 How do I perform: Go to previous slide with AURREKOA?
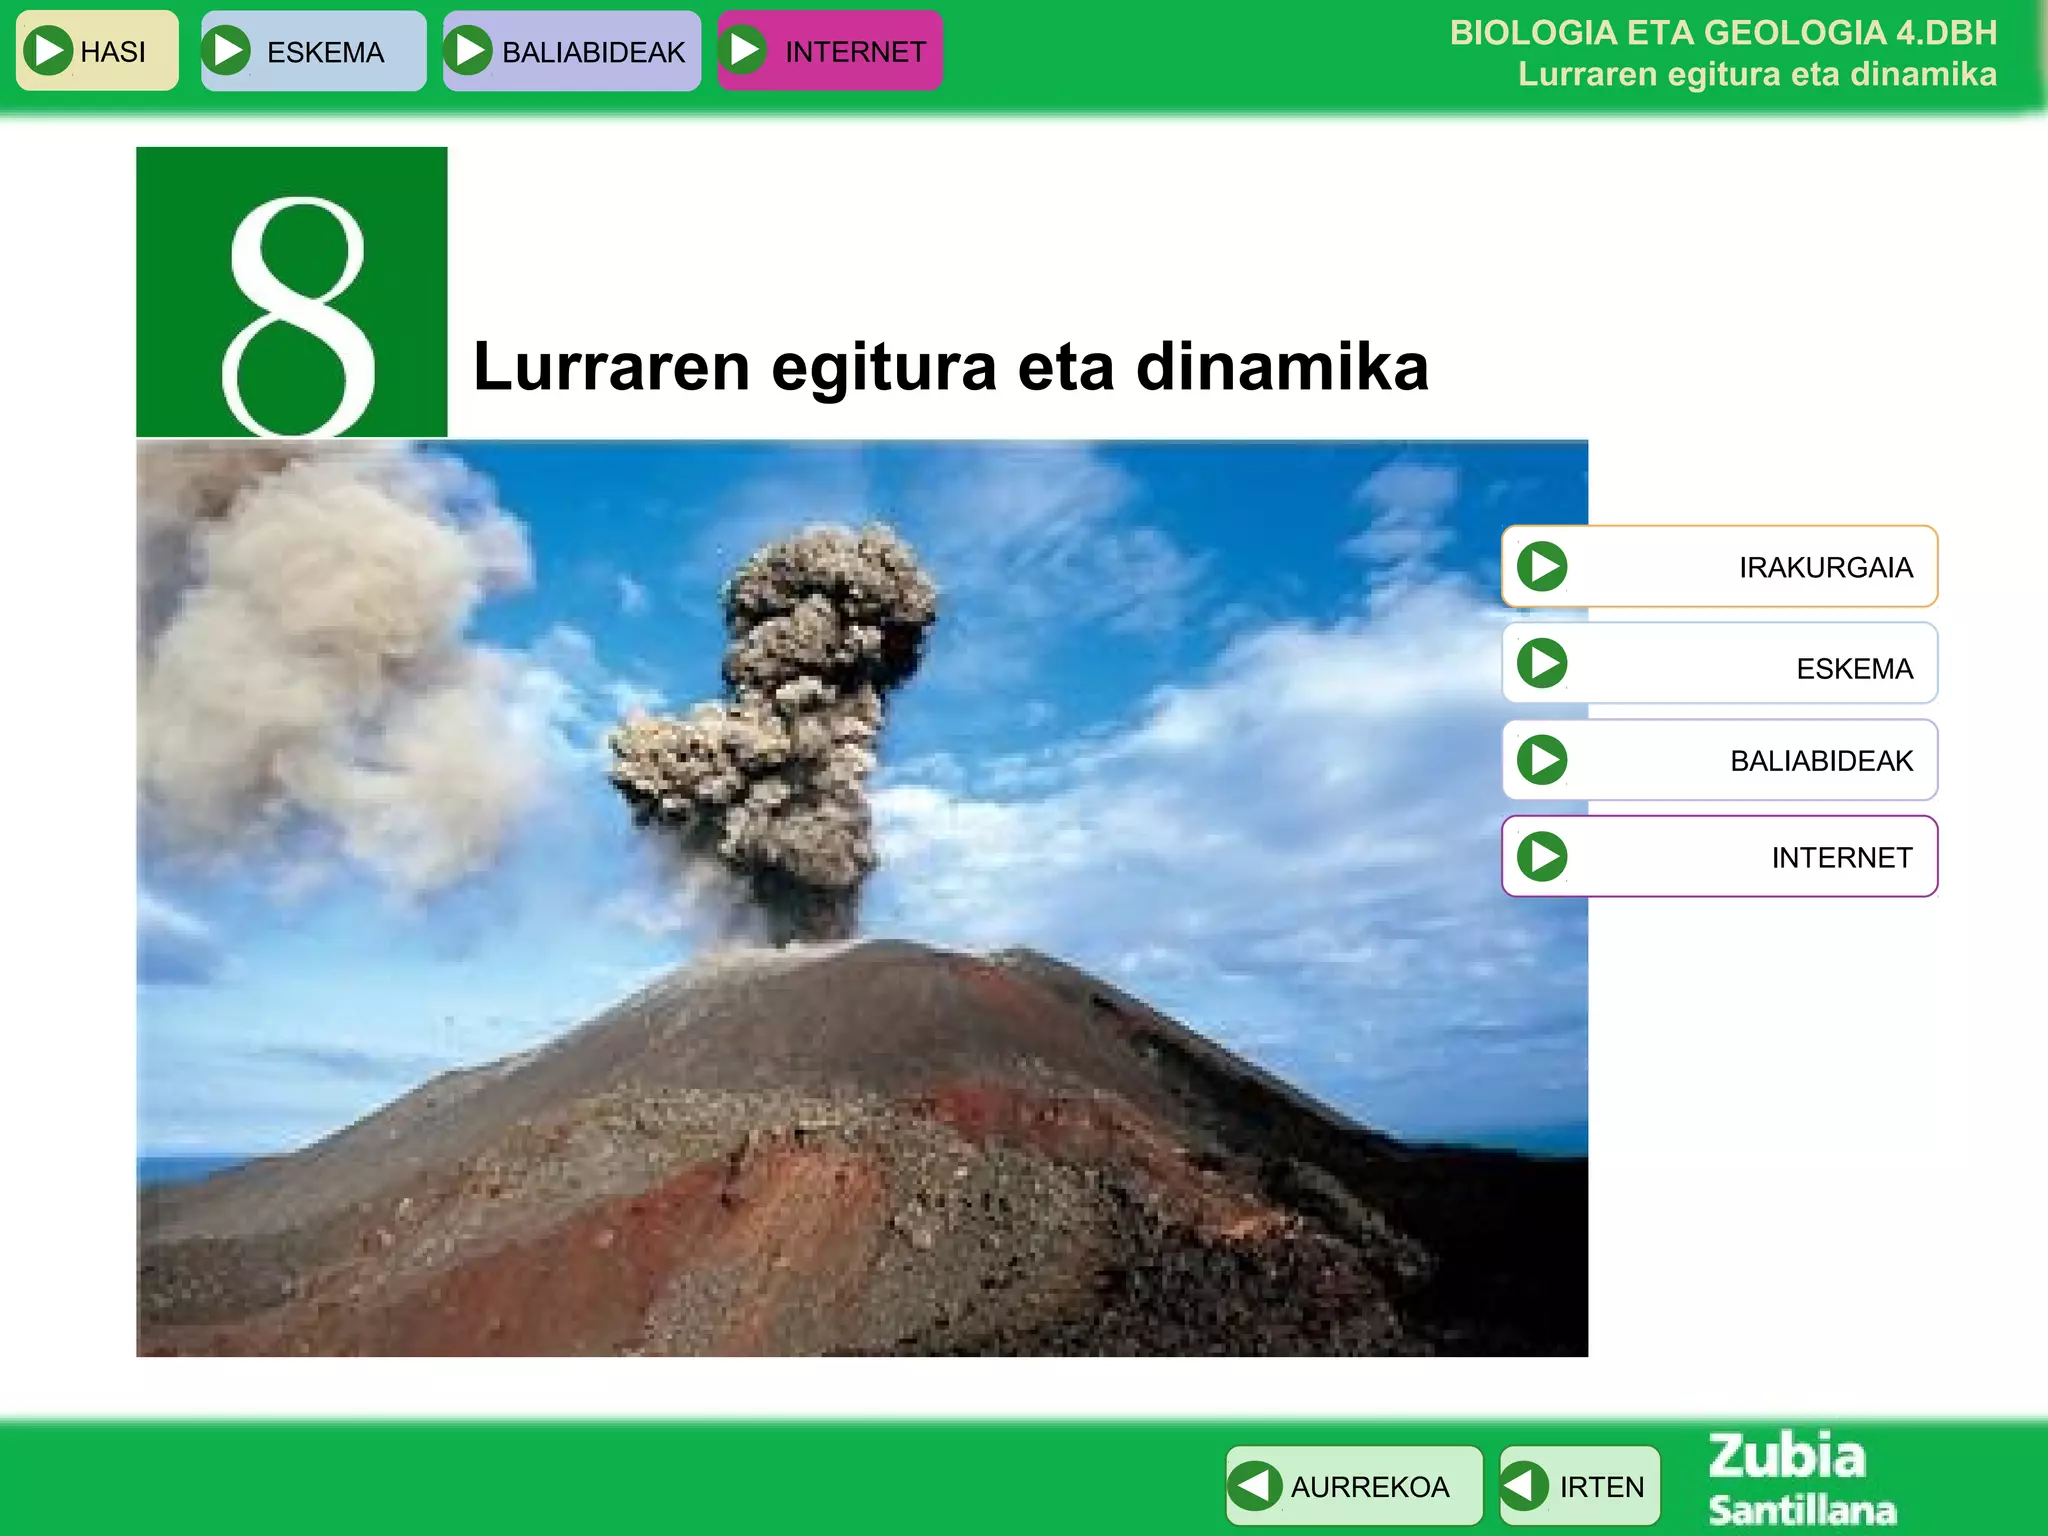pyautogui.click(x=1369, y=1486)
